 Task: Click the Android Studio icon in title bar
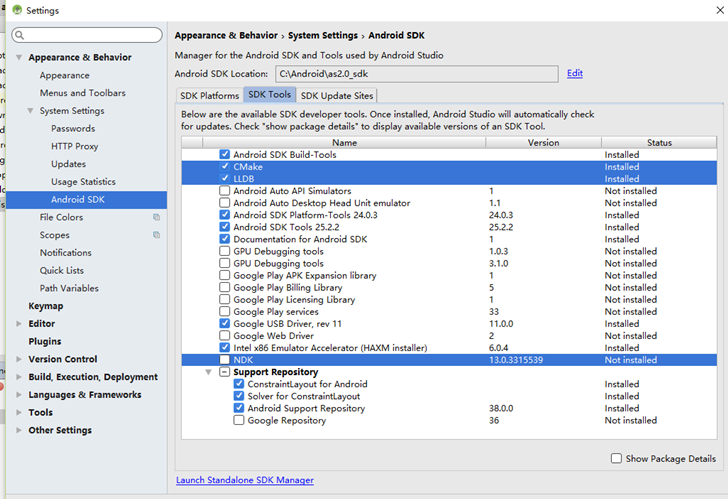coord(17,10)
